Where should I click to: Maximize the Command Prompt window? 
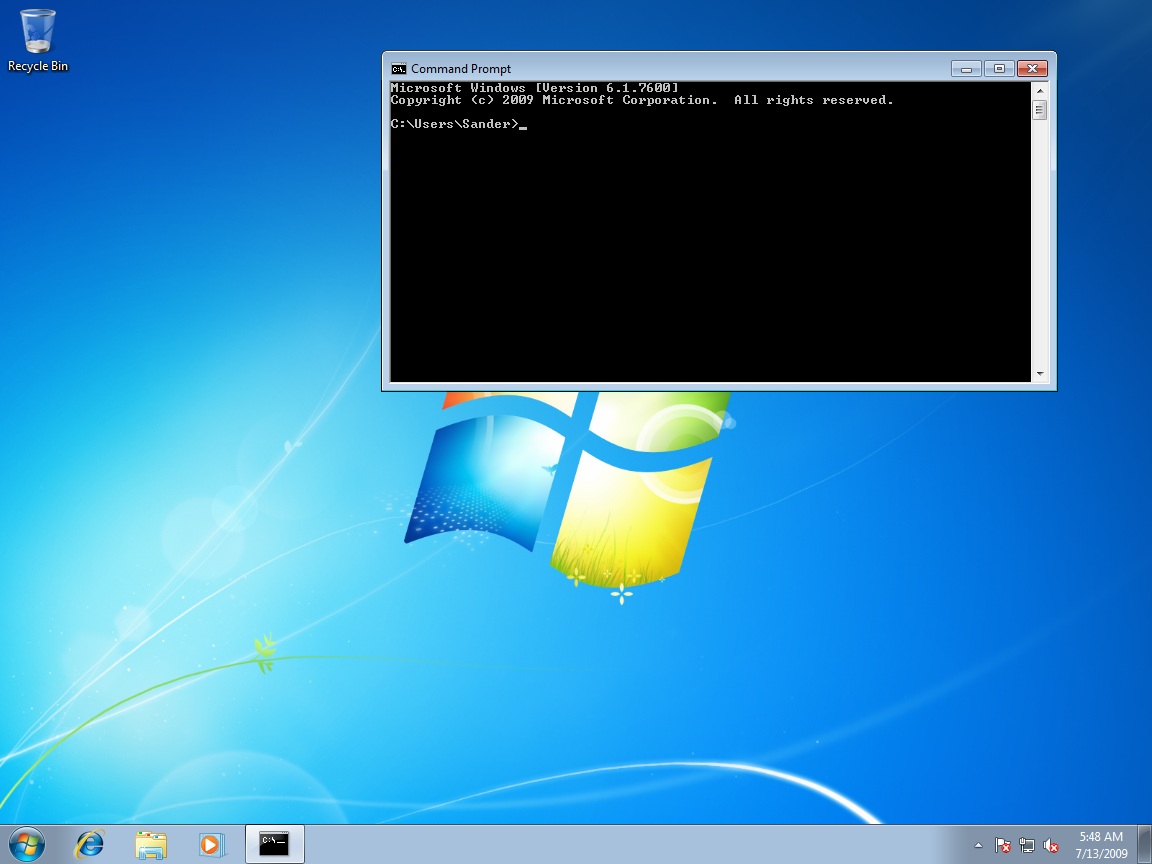[x=998, y=68]
